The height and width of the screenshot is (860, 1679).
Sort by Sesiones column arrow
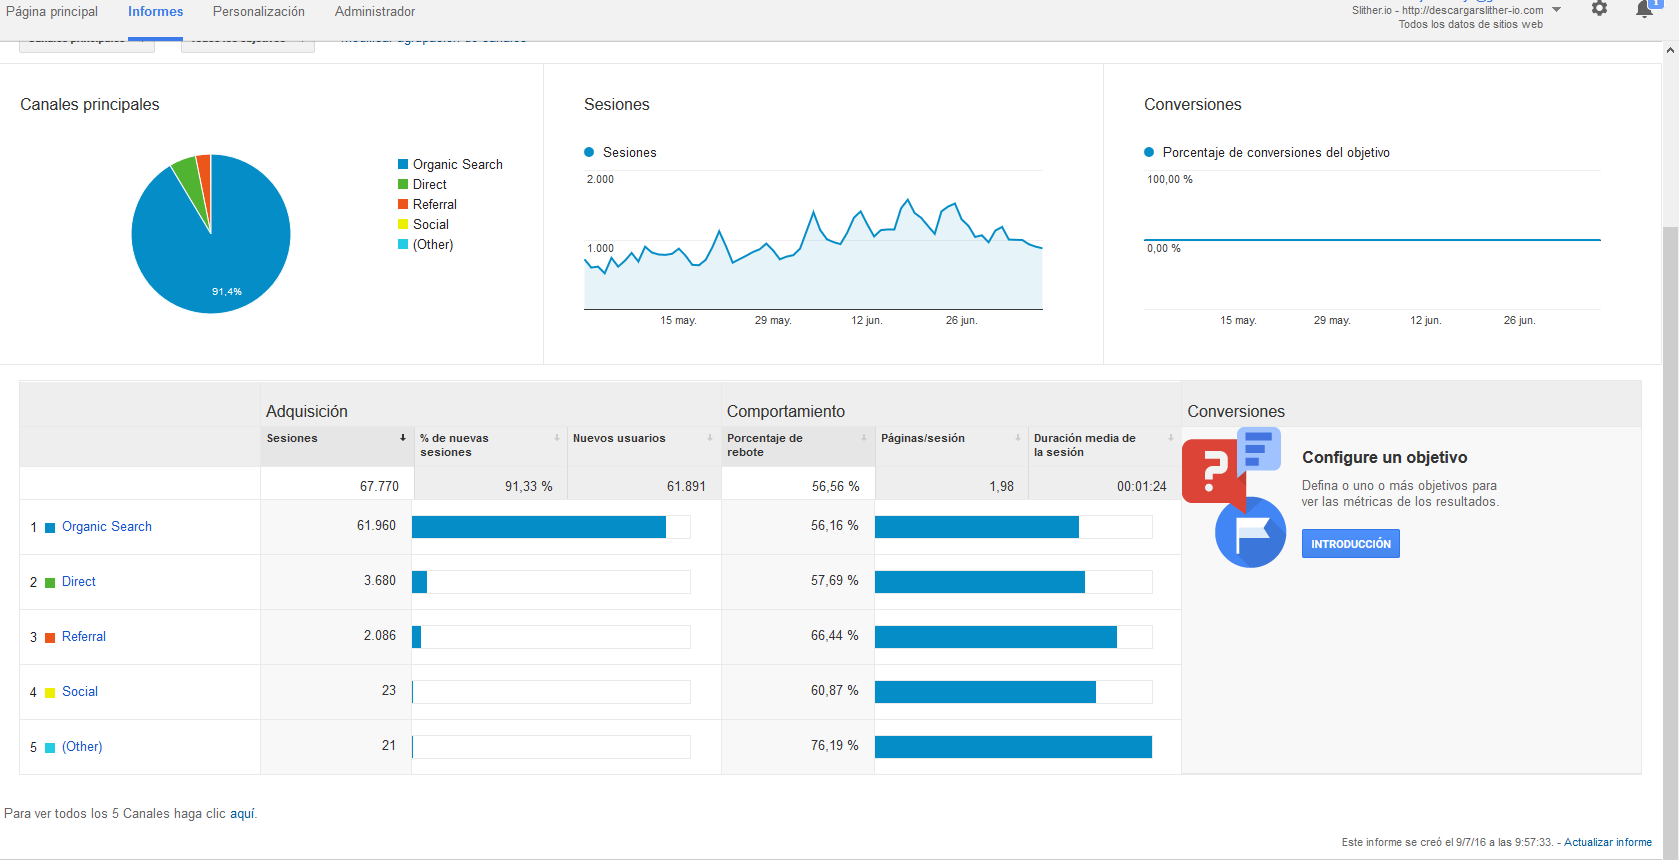coord(403,438)
